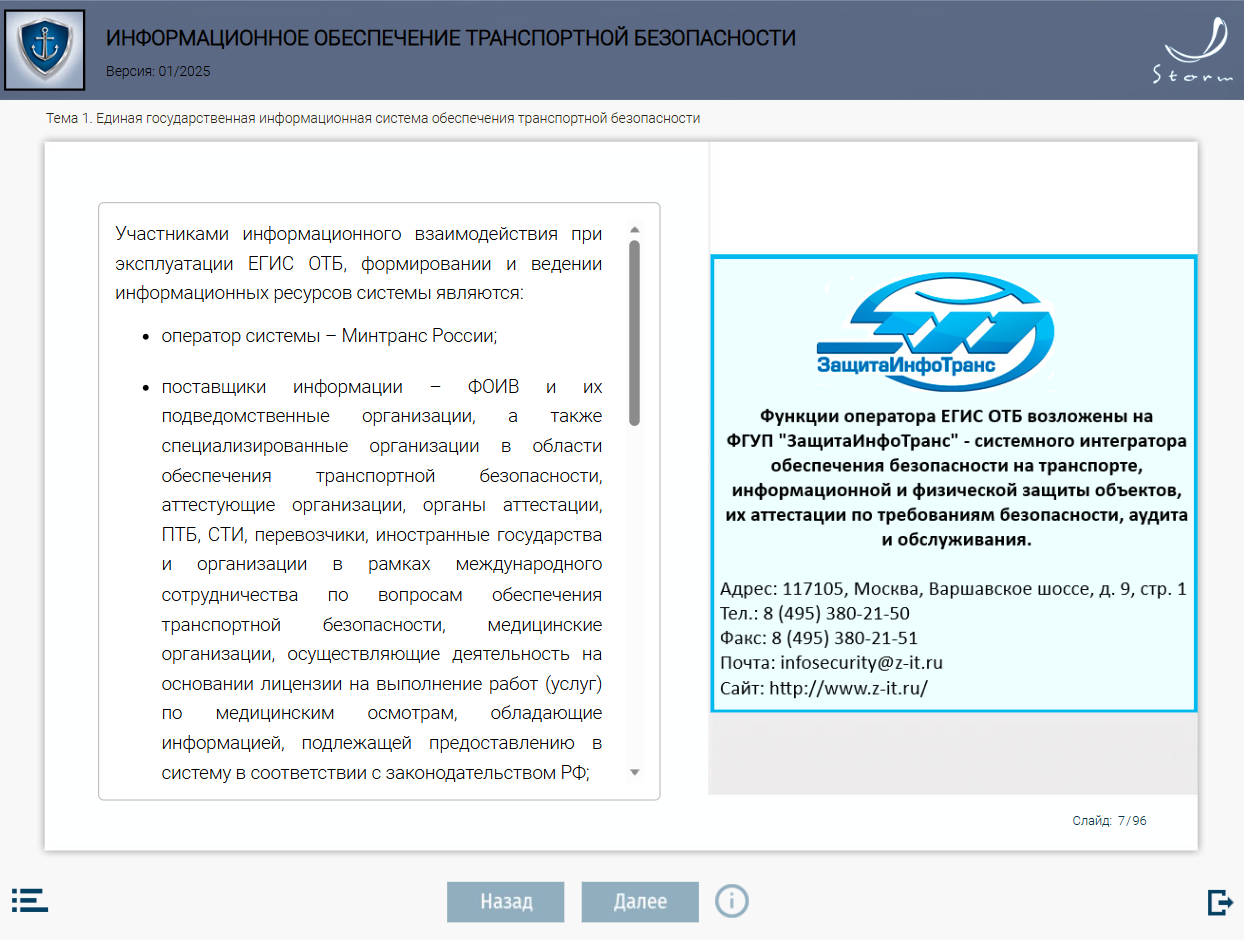Open the table of contents menu icon

tap(30, 900)
